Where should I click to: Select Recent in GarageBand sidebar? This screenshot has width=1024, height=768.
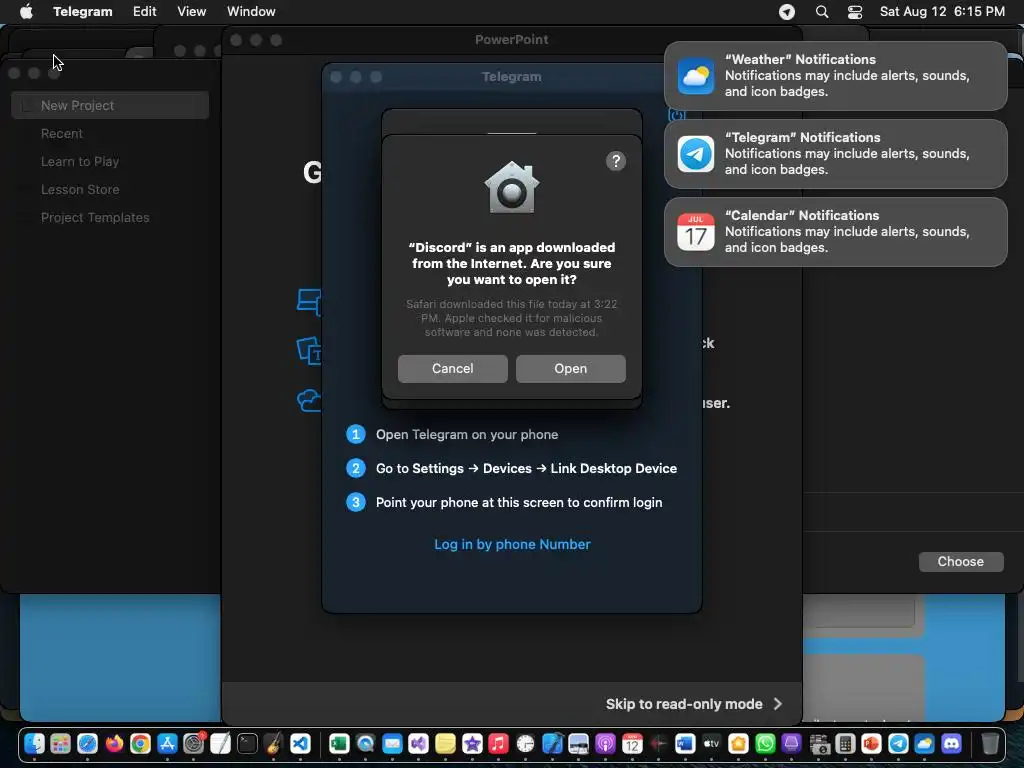pos(61,133)
